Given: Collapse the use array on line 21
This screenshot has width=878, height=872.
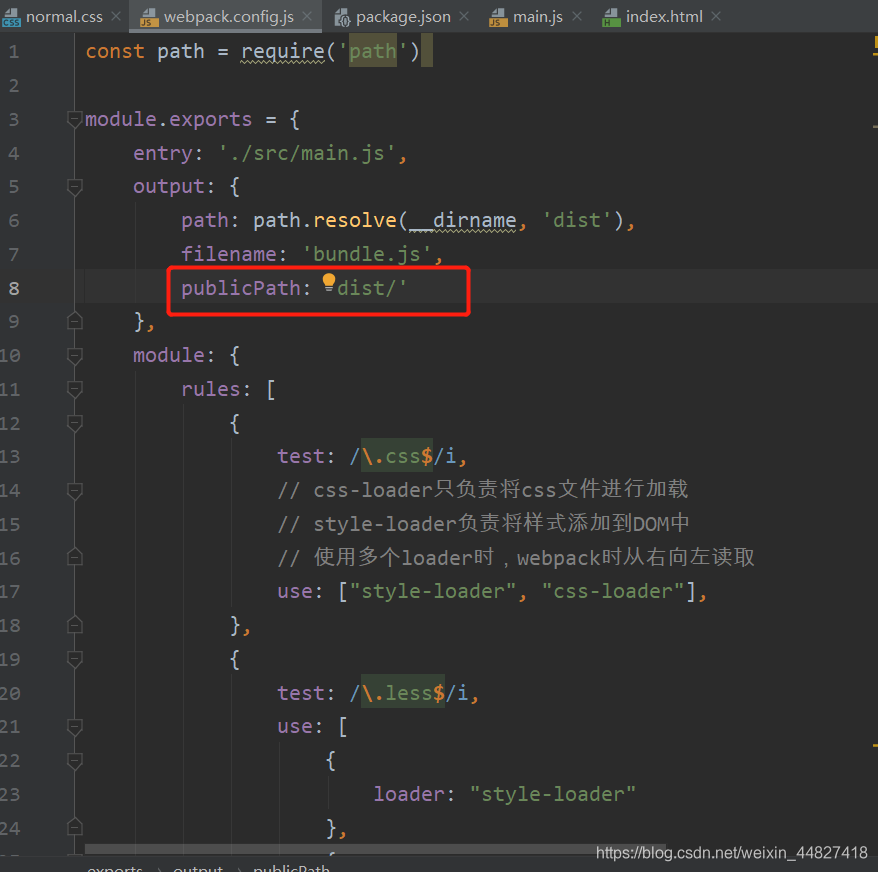Looking at the screenshot, I should click(74, 726).
